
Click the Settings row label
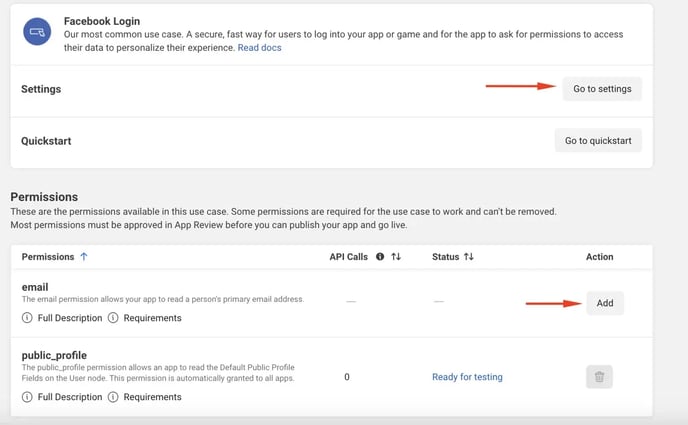click(41, 89)
